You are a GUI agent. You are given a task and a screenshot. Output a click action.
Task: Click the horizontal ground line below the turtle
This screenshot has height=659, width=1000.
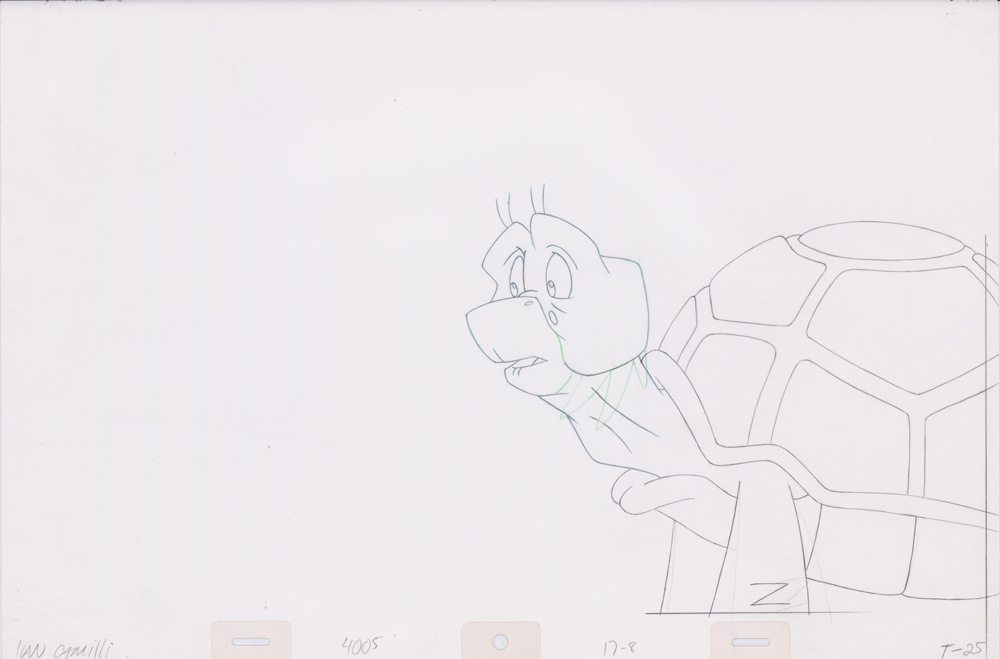coord(820,610)
